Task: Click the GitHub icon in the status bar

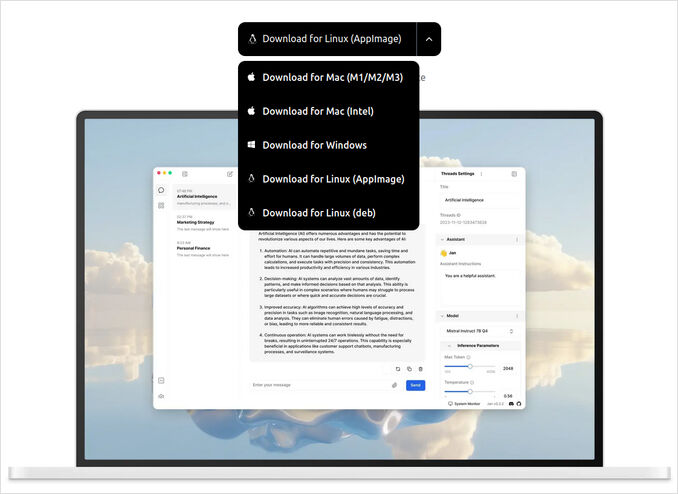Action: [519, 404]
